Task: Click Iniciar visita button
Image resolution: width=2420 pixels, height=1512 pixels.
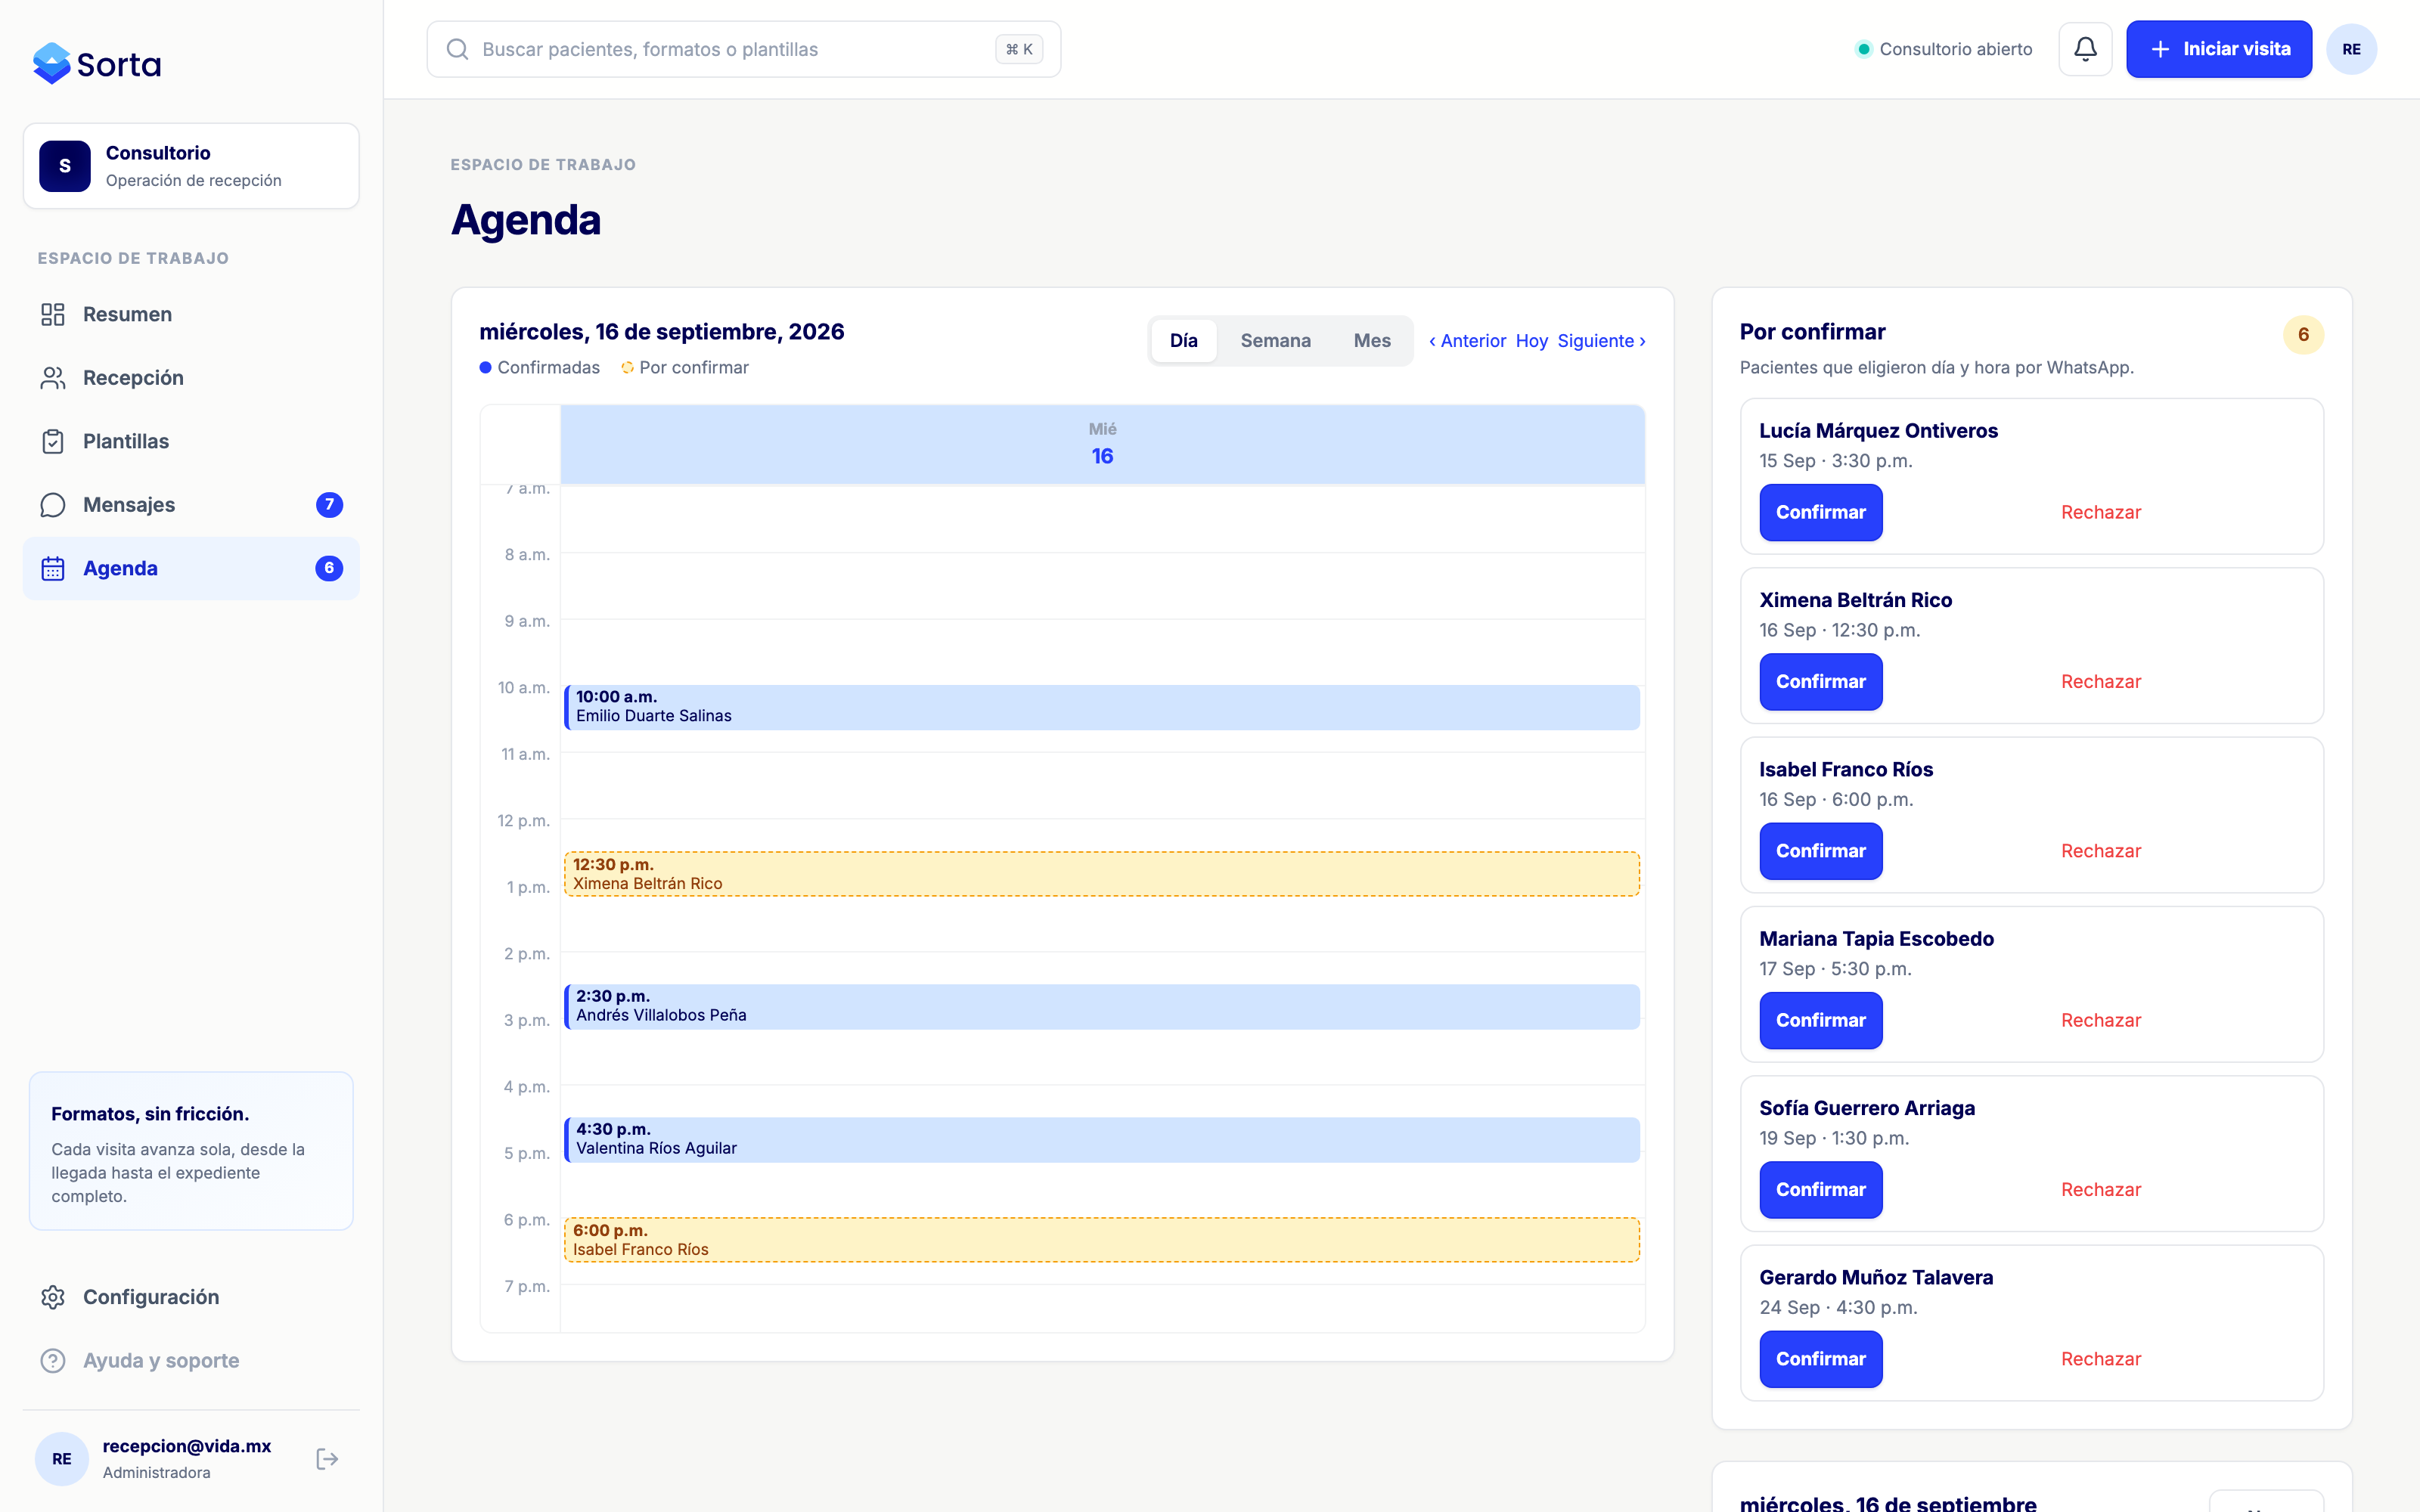Action: pyautogui.click(x=2218, y=49)
